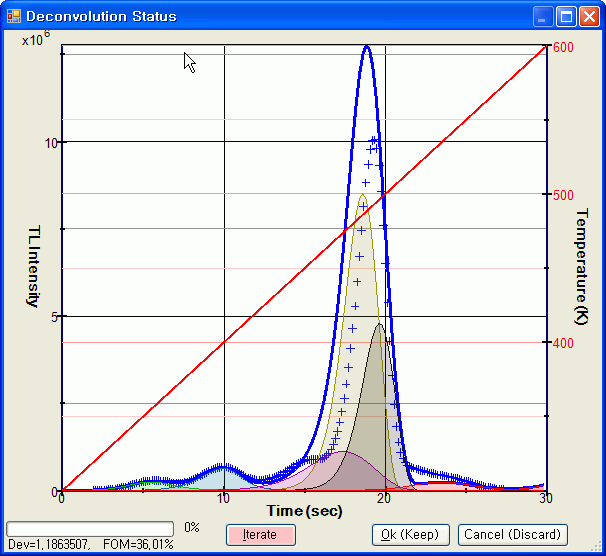Click Cancel (Discard) to reject results
The height and width of the screenshot is (556, 606).
tap(514, 534)
